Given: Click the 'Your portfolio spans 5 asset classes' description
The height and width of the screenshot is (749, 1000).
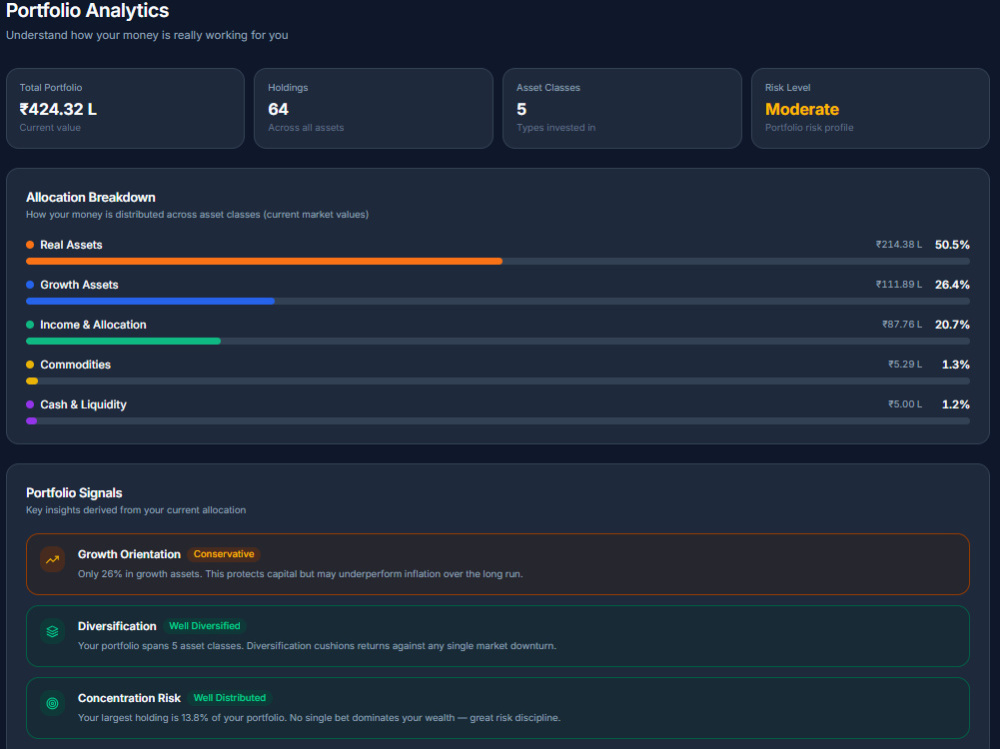Looking at the screenshot, I should (x=317, y=646).
